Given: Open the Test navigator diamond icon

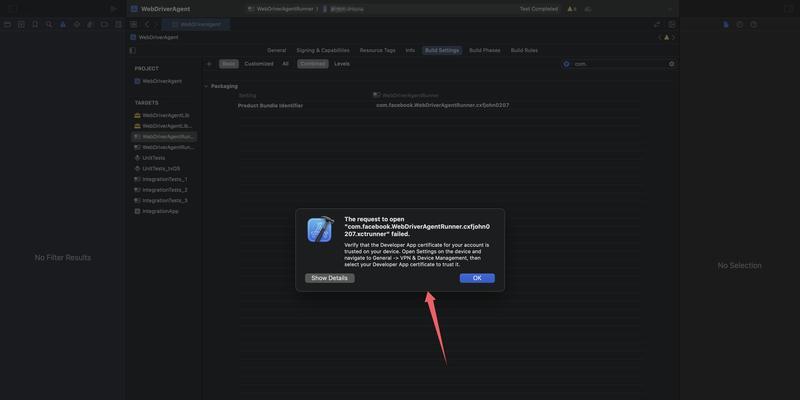Looking at the screenshot, I should point(77,24).
